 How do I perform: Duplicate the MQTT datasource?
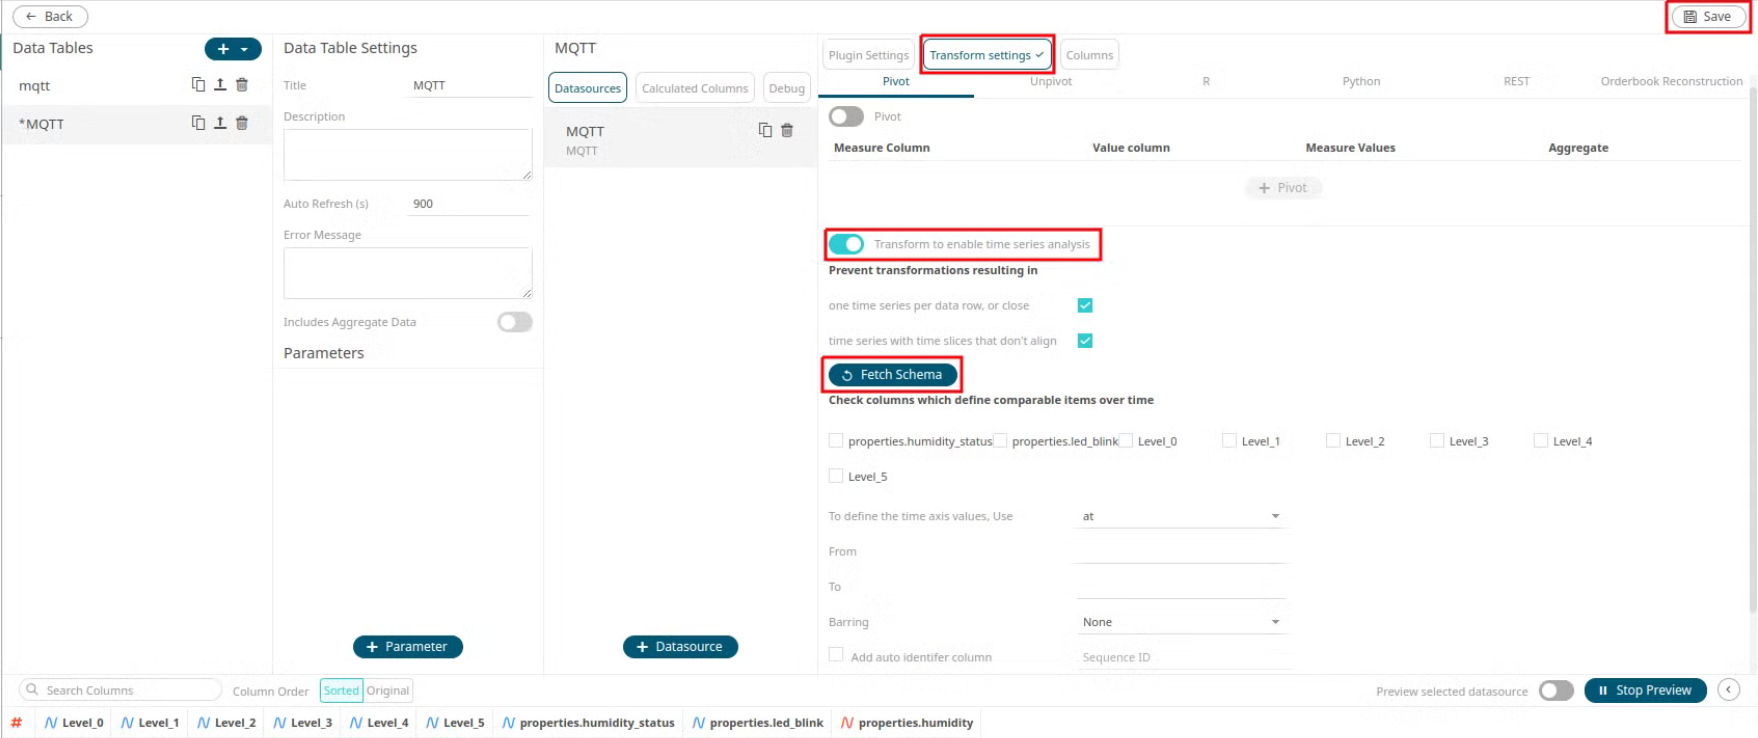pos(765,130)
